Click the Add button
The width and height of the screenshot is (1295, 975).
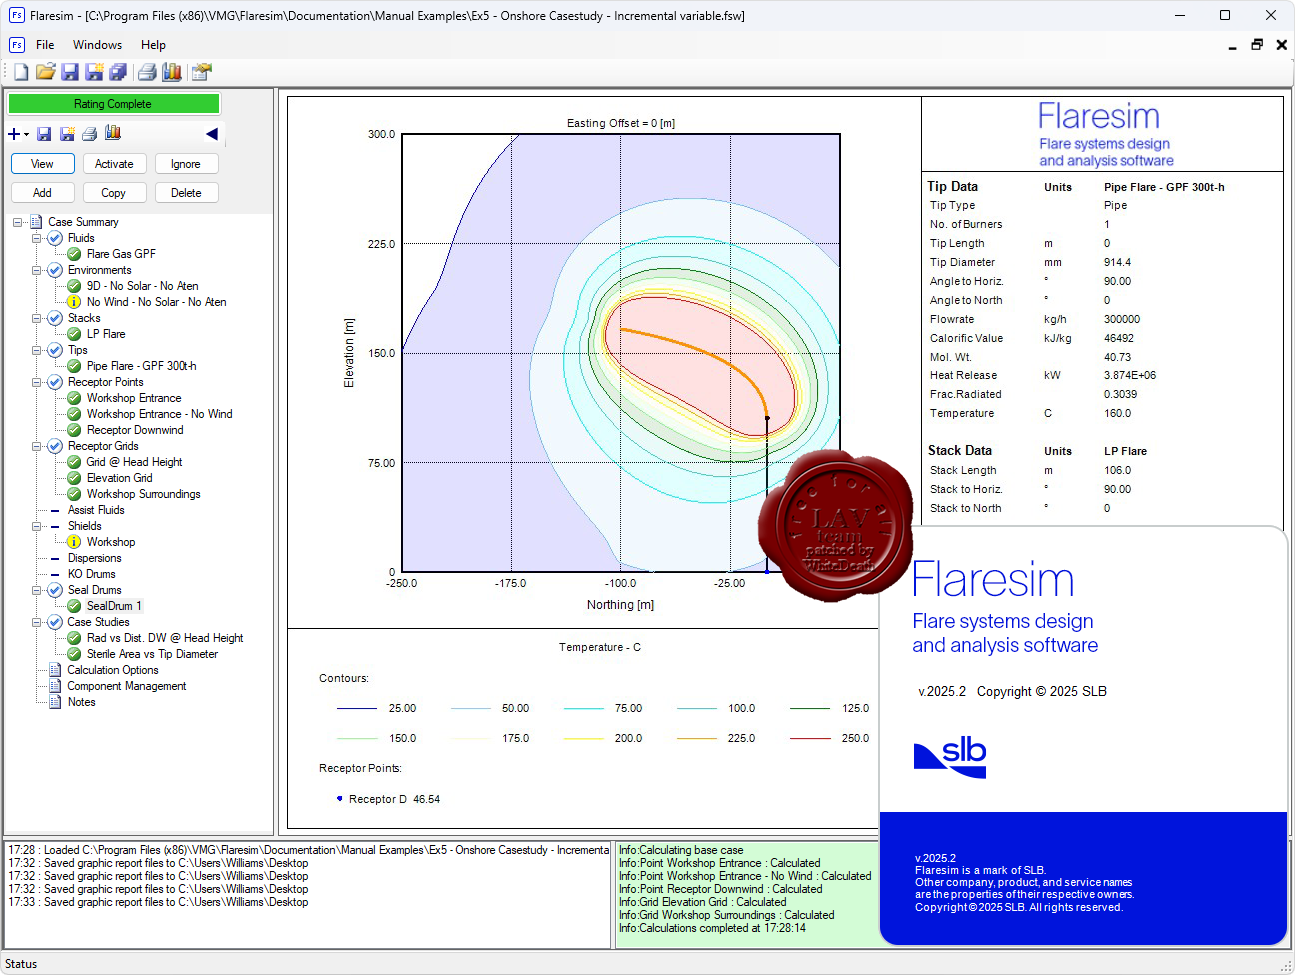[x=42, y=193]
